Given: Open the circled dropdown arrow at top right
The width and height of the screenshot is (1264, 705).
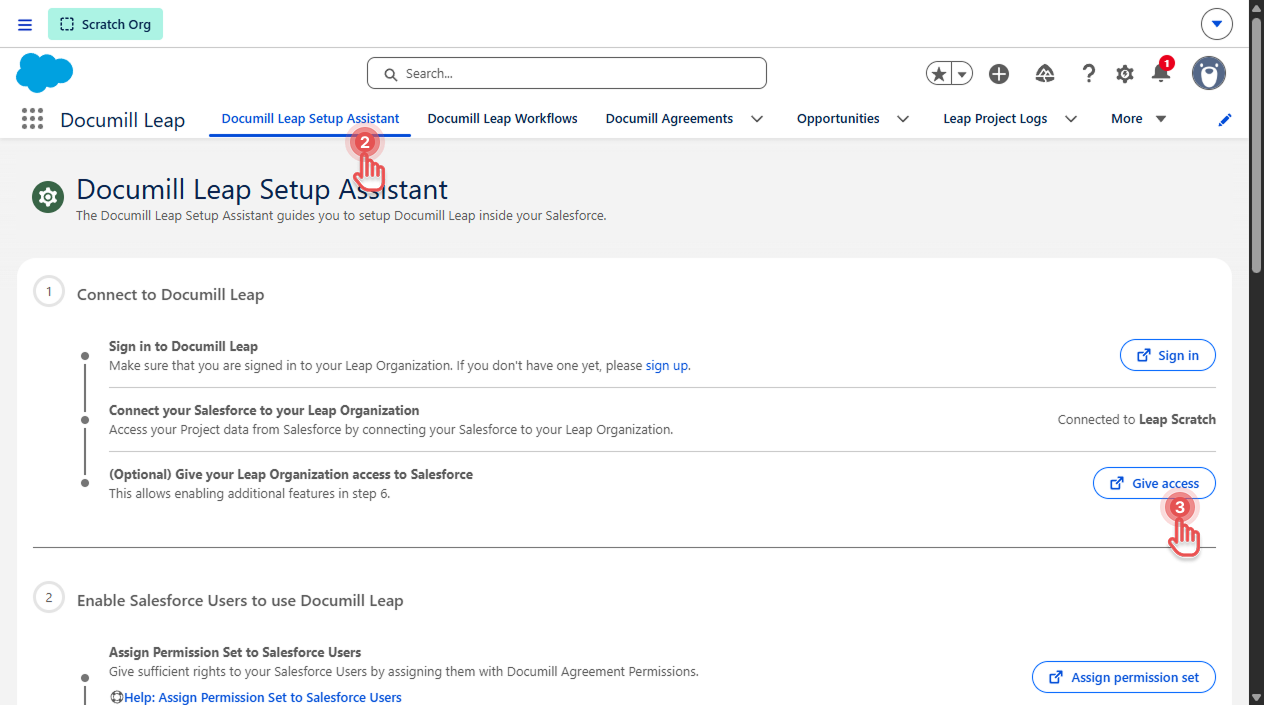Looking at the screenshot, I should tap(1216, 24).
